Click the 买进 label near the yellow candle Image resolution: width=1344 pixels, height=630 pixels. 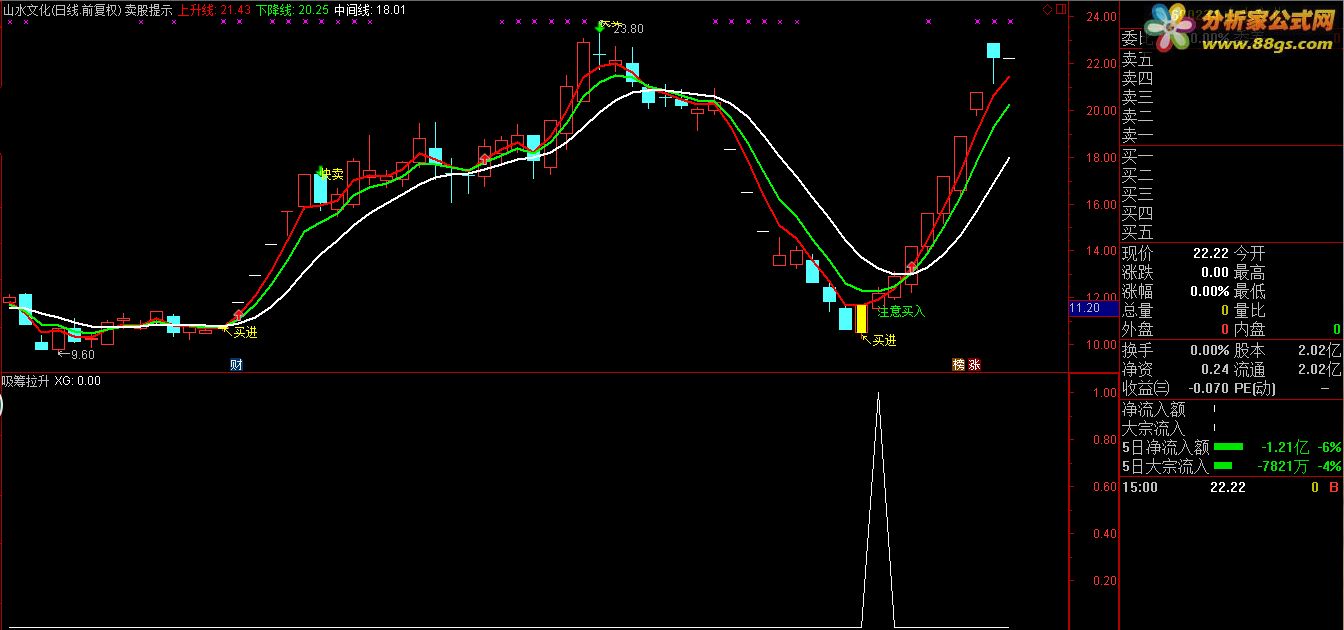tap(884, 340)
